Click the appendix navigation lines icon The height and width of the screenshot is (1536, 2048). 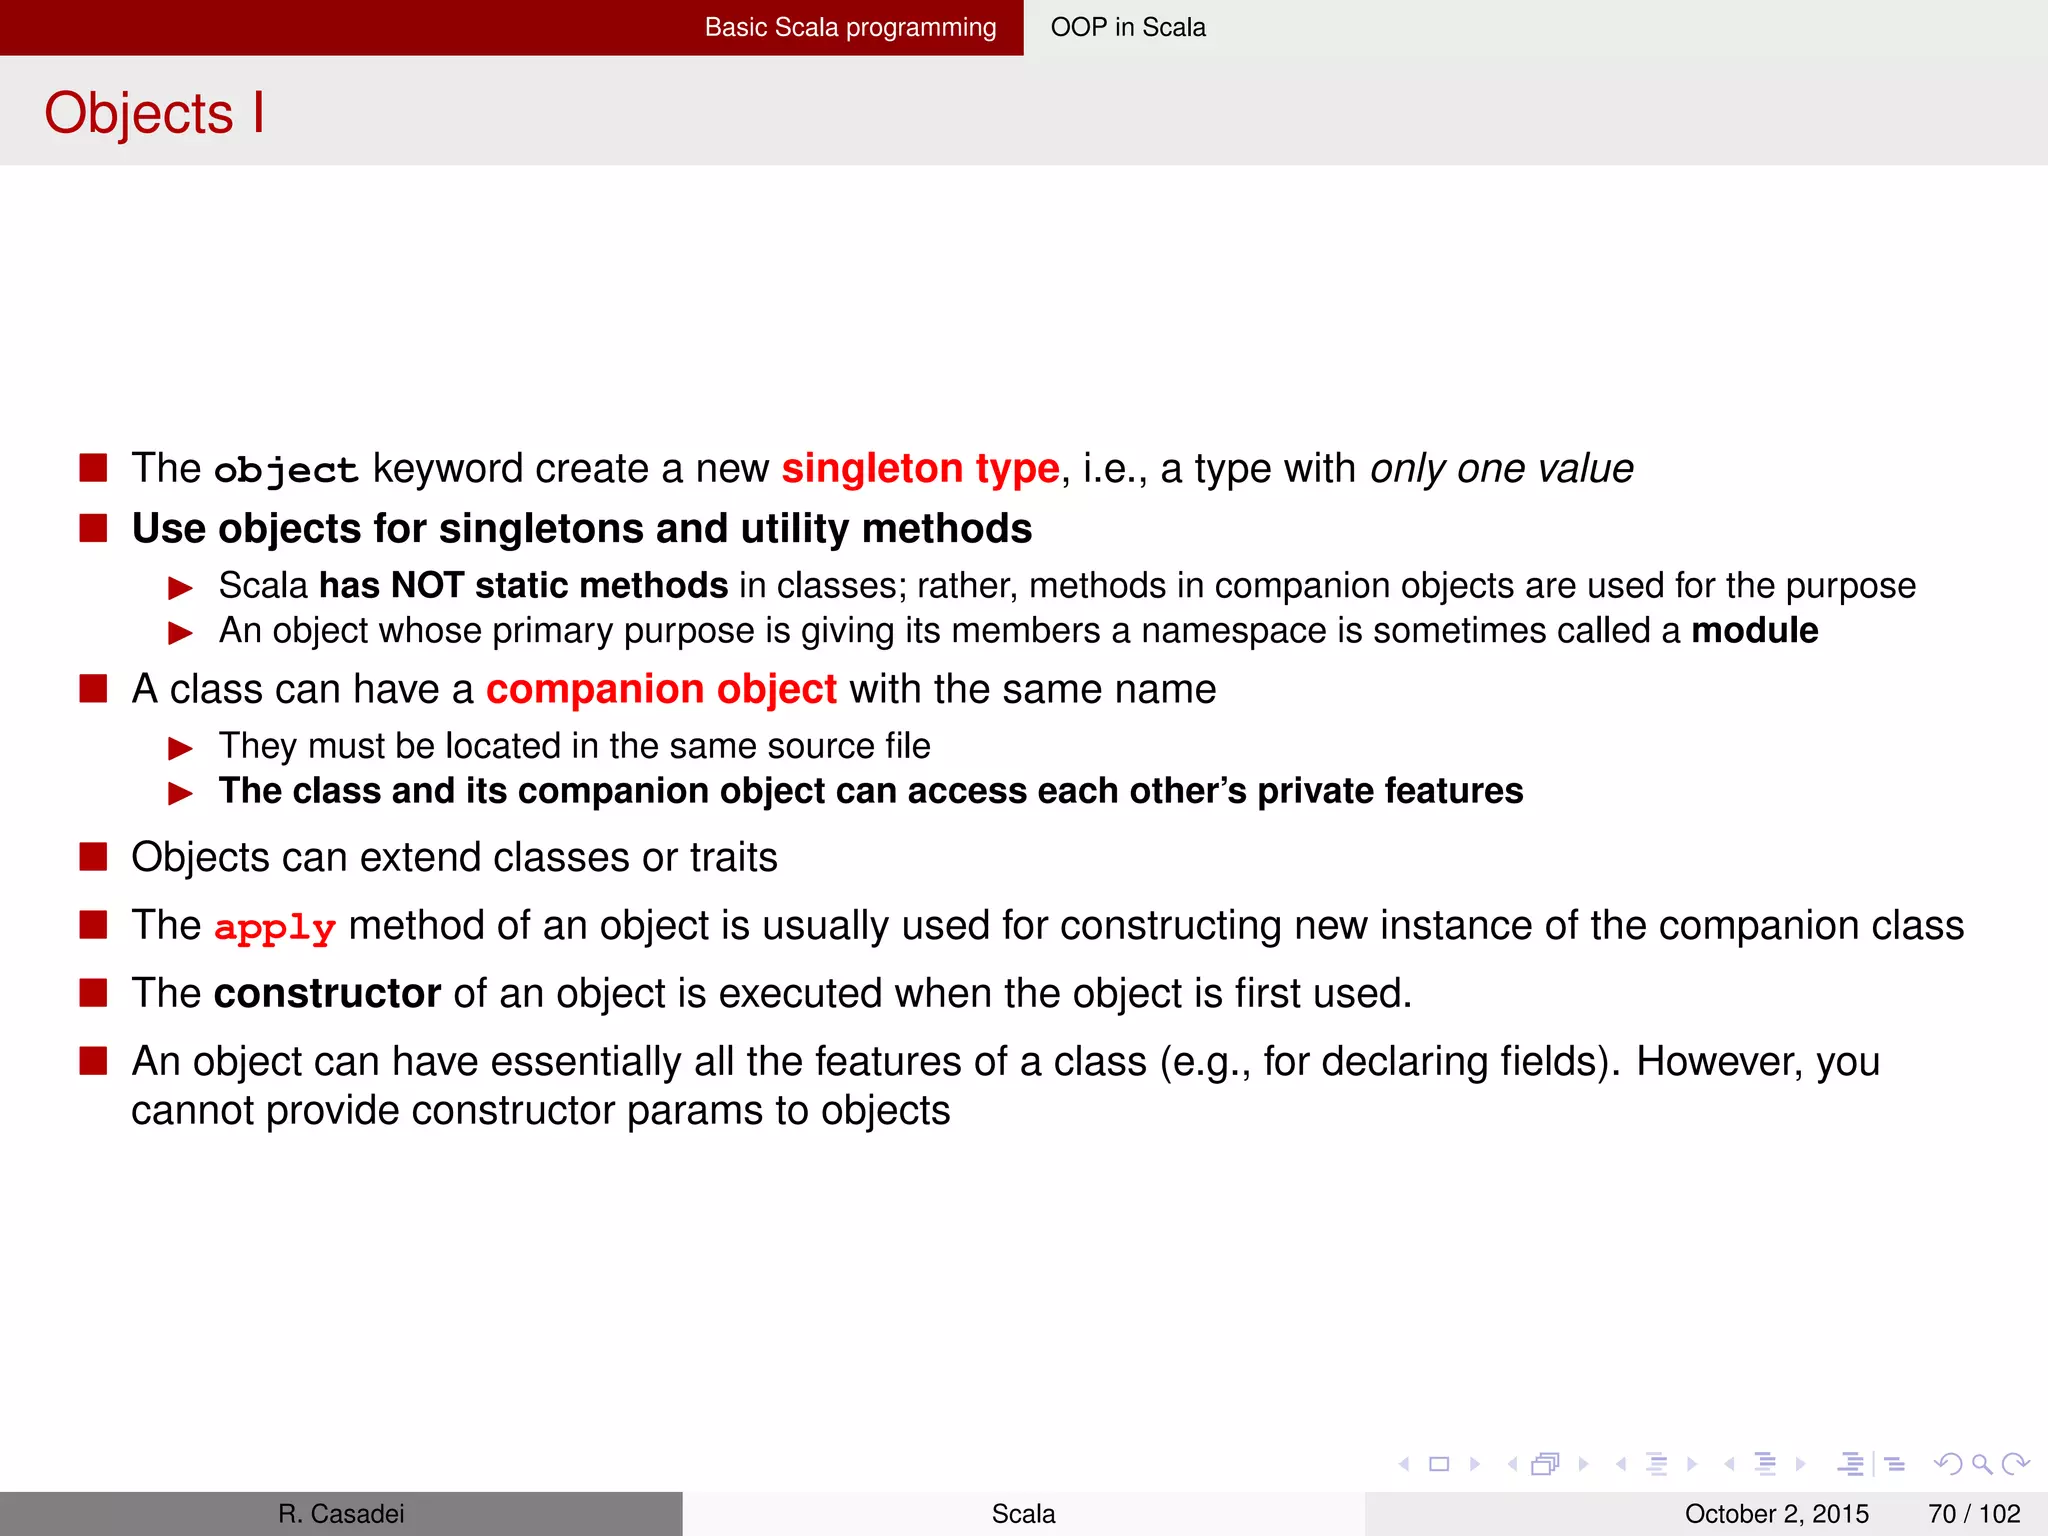[x=1895, y=1464]
